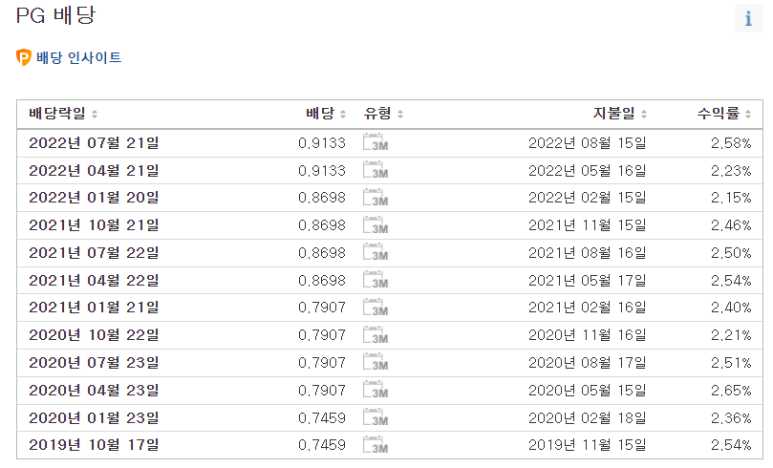Click 3M icon in 2020년 07월 23일 row

(x=375, y=362)
